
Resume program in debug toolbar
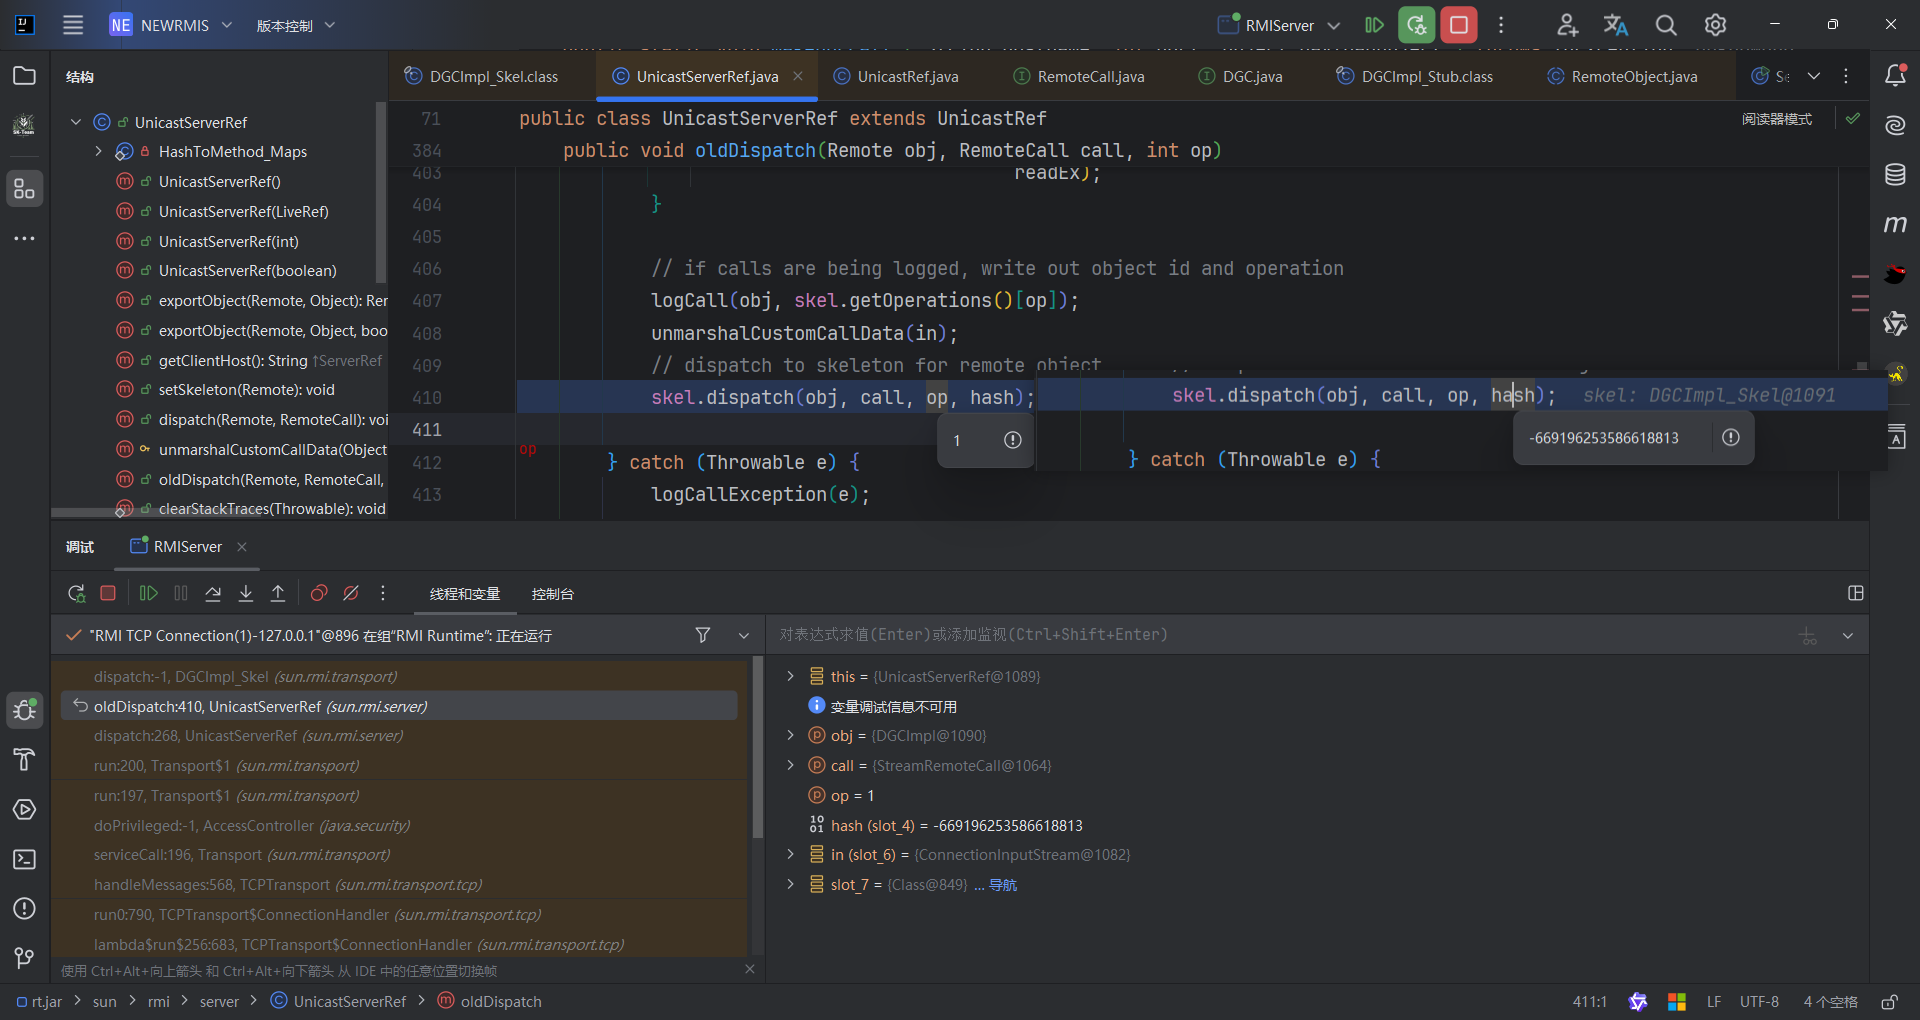click(x=148, y=593)
